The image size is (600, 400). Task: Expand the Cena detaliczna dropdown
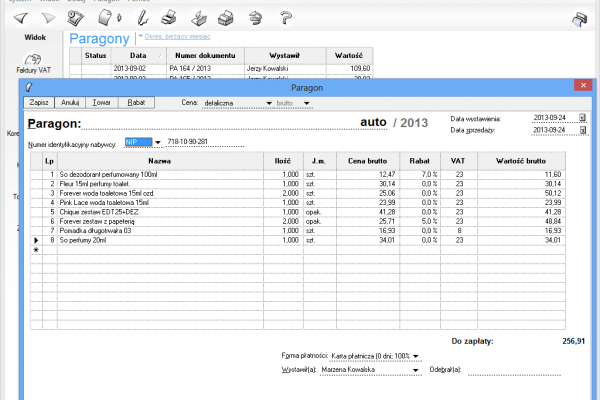pyautogui.click(x=269, y=102)
